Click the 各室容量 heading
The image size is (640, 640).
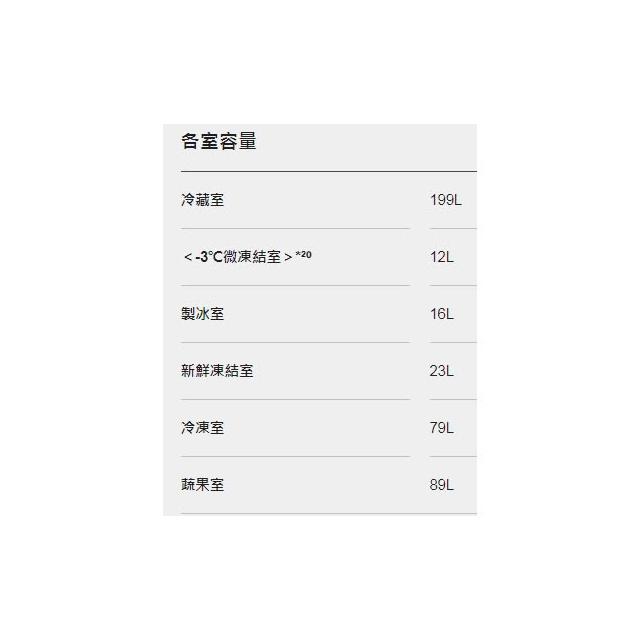[219, 142]
